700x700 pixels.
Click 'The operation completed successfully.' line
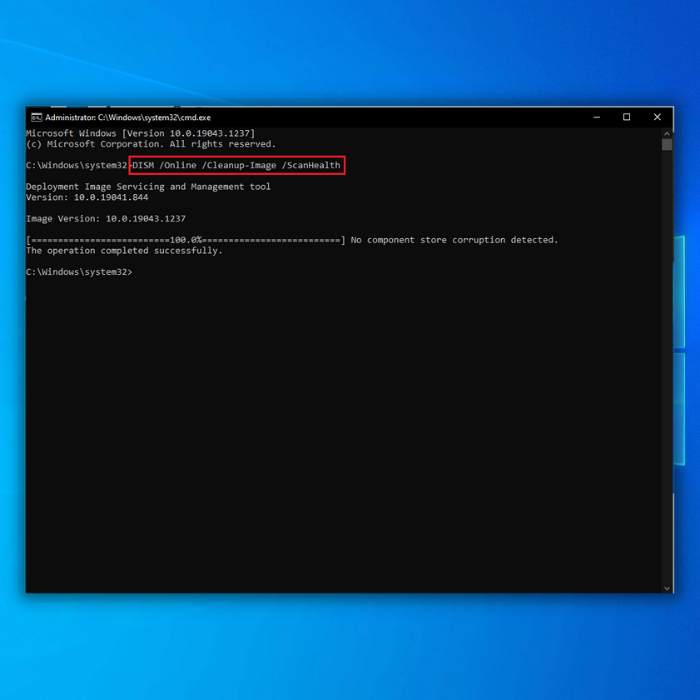124,251
